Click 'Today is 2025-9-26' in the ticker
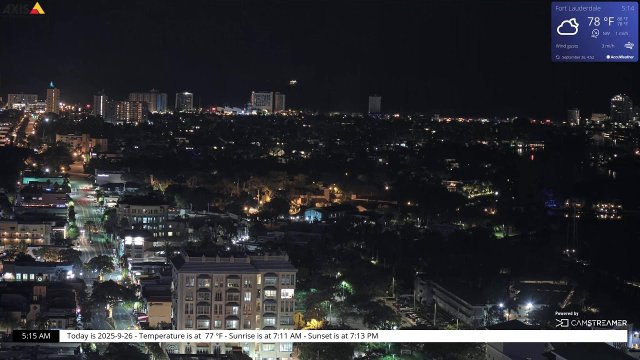Screen dimensions: 640x360 [100, 336]
